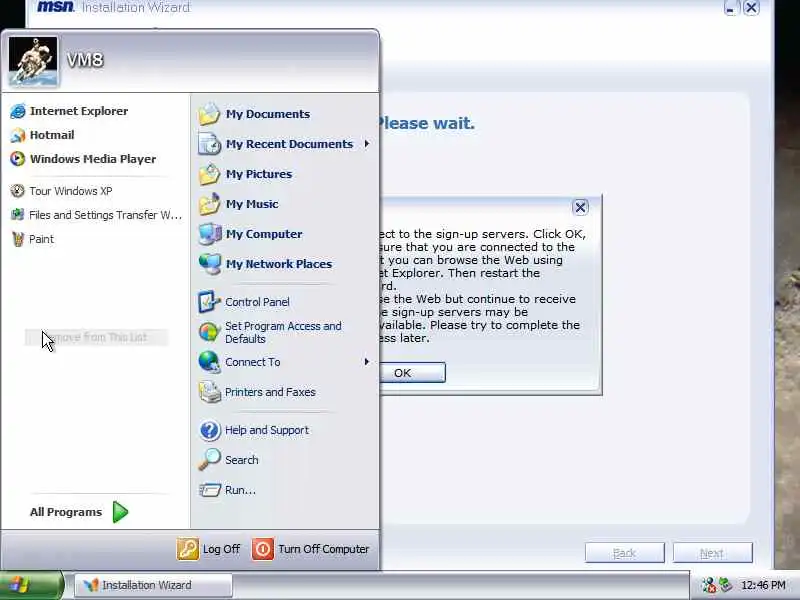Select the Tour Windows XP entry text
This screenshot has height=600, width=800.
coord(70,191)
